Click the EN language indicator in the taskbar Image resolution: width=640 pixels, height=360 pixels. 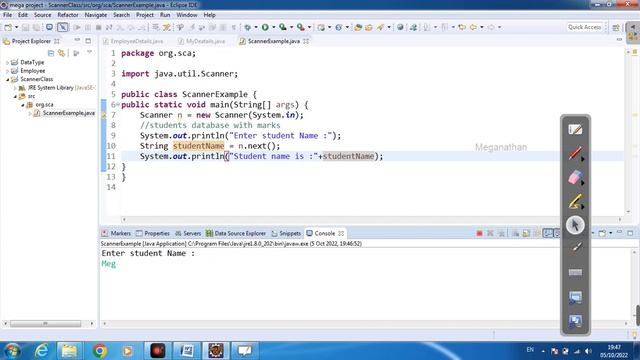coord(530,350)
